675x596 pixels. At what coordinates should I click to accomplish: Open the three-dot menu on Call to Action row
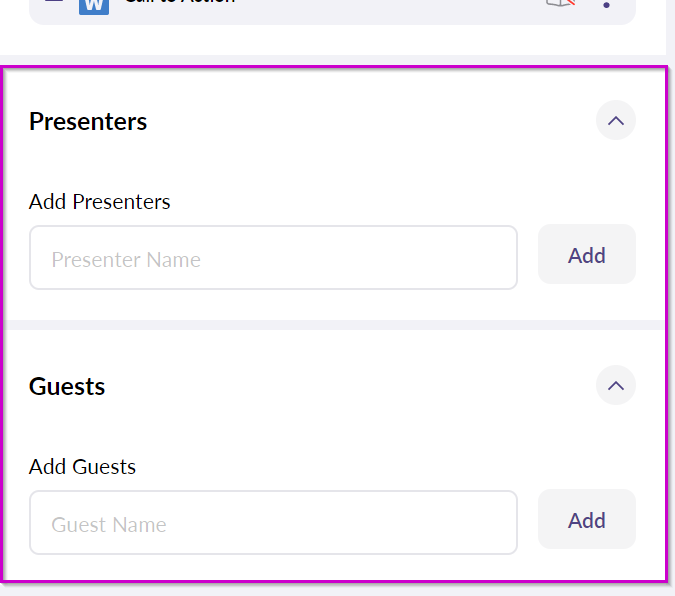(606, 4)
